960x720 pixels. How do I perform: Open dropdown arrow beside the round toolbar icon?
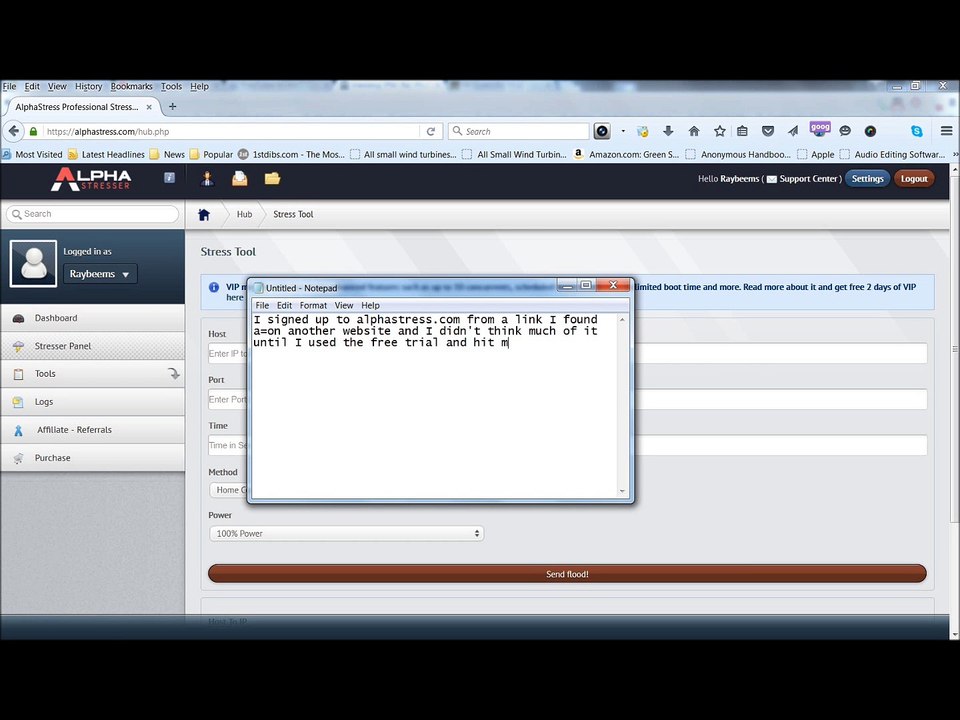(x=623, y=131)
